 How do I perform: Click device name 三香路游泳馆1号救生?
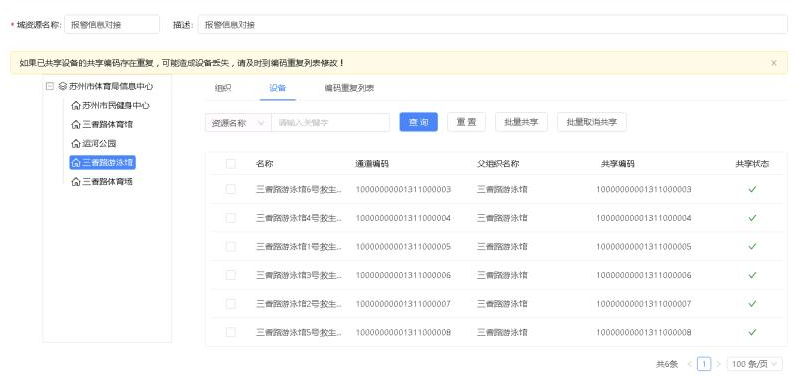[299, 247]
